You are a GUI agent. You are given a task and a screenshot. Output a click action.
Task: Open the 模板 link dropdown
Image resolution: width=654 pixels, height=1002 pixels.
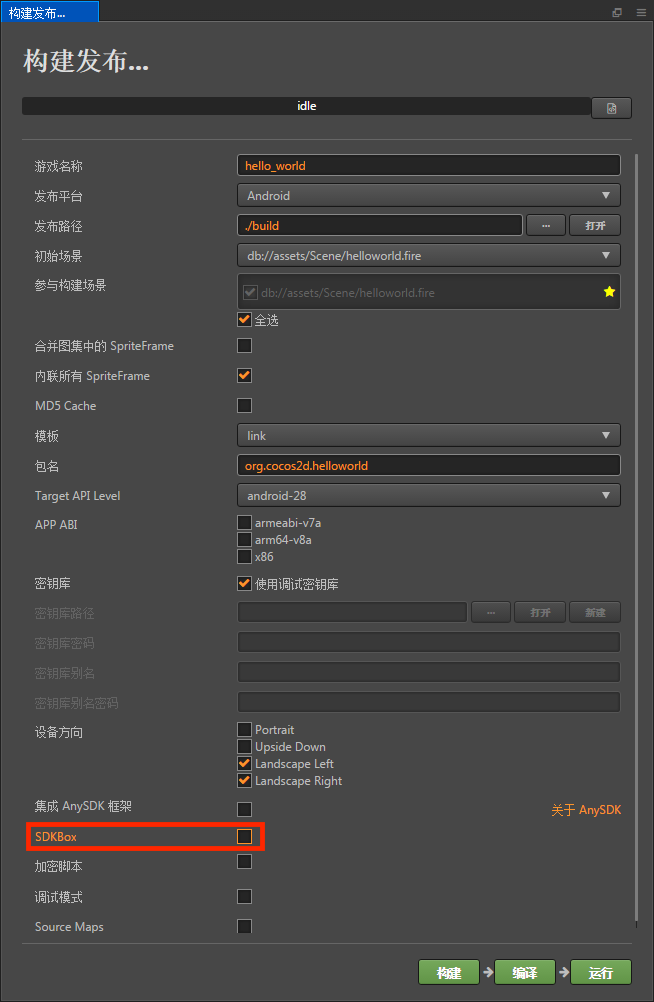(x=429, y=436)
